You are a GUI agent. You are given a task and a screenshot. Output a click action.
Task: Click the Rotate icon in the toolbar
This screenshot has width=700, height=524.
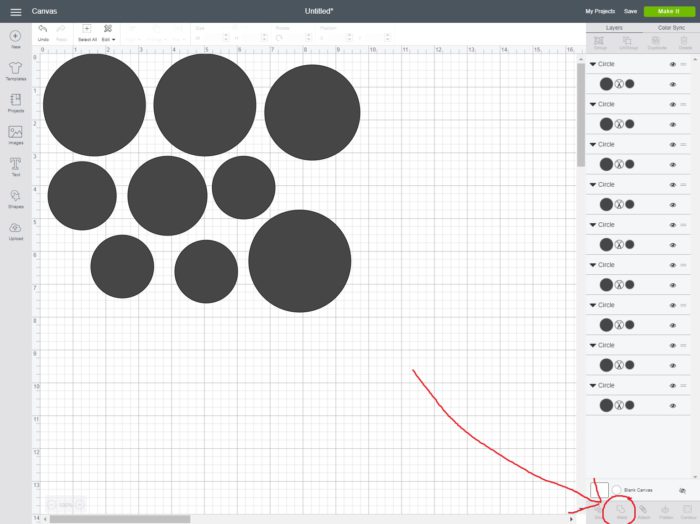point(279,38)
